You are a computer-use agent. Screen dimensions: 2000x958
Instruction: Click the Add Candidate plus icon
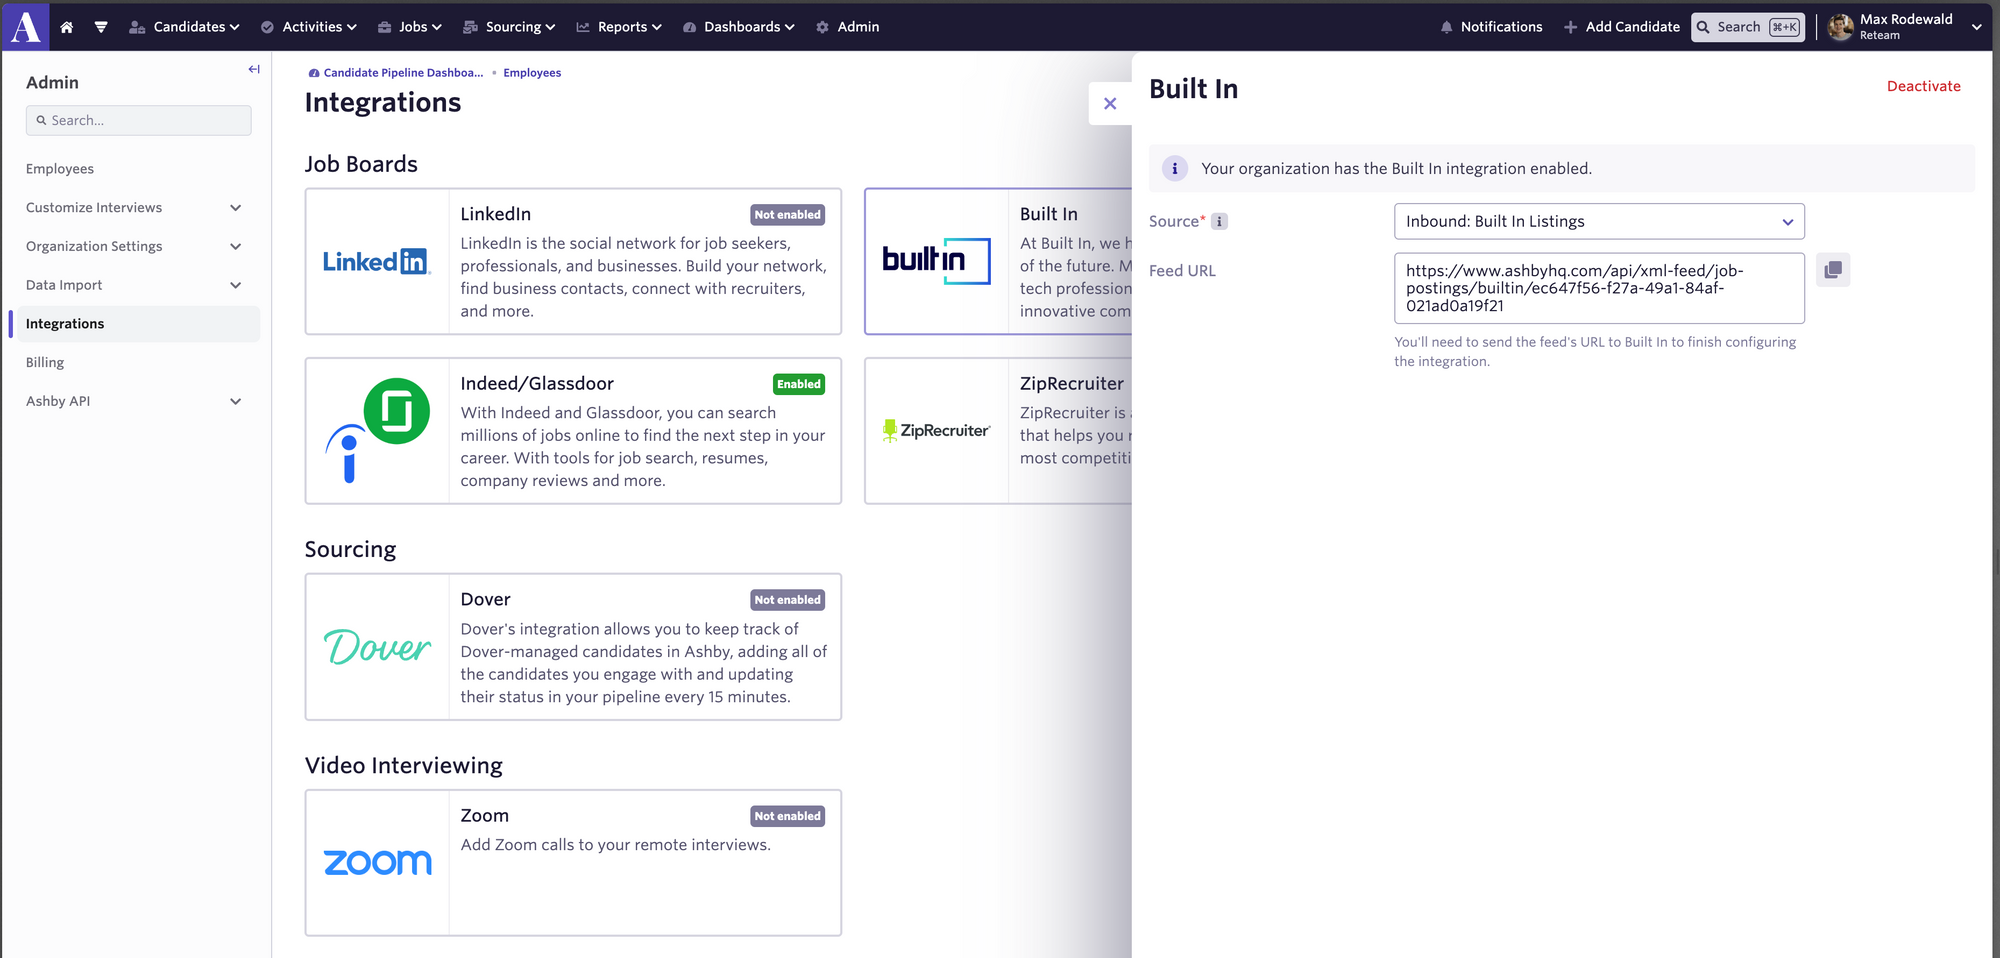pyautogui.click(x=1568, y=27)
